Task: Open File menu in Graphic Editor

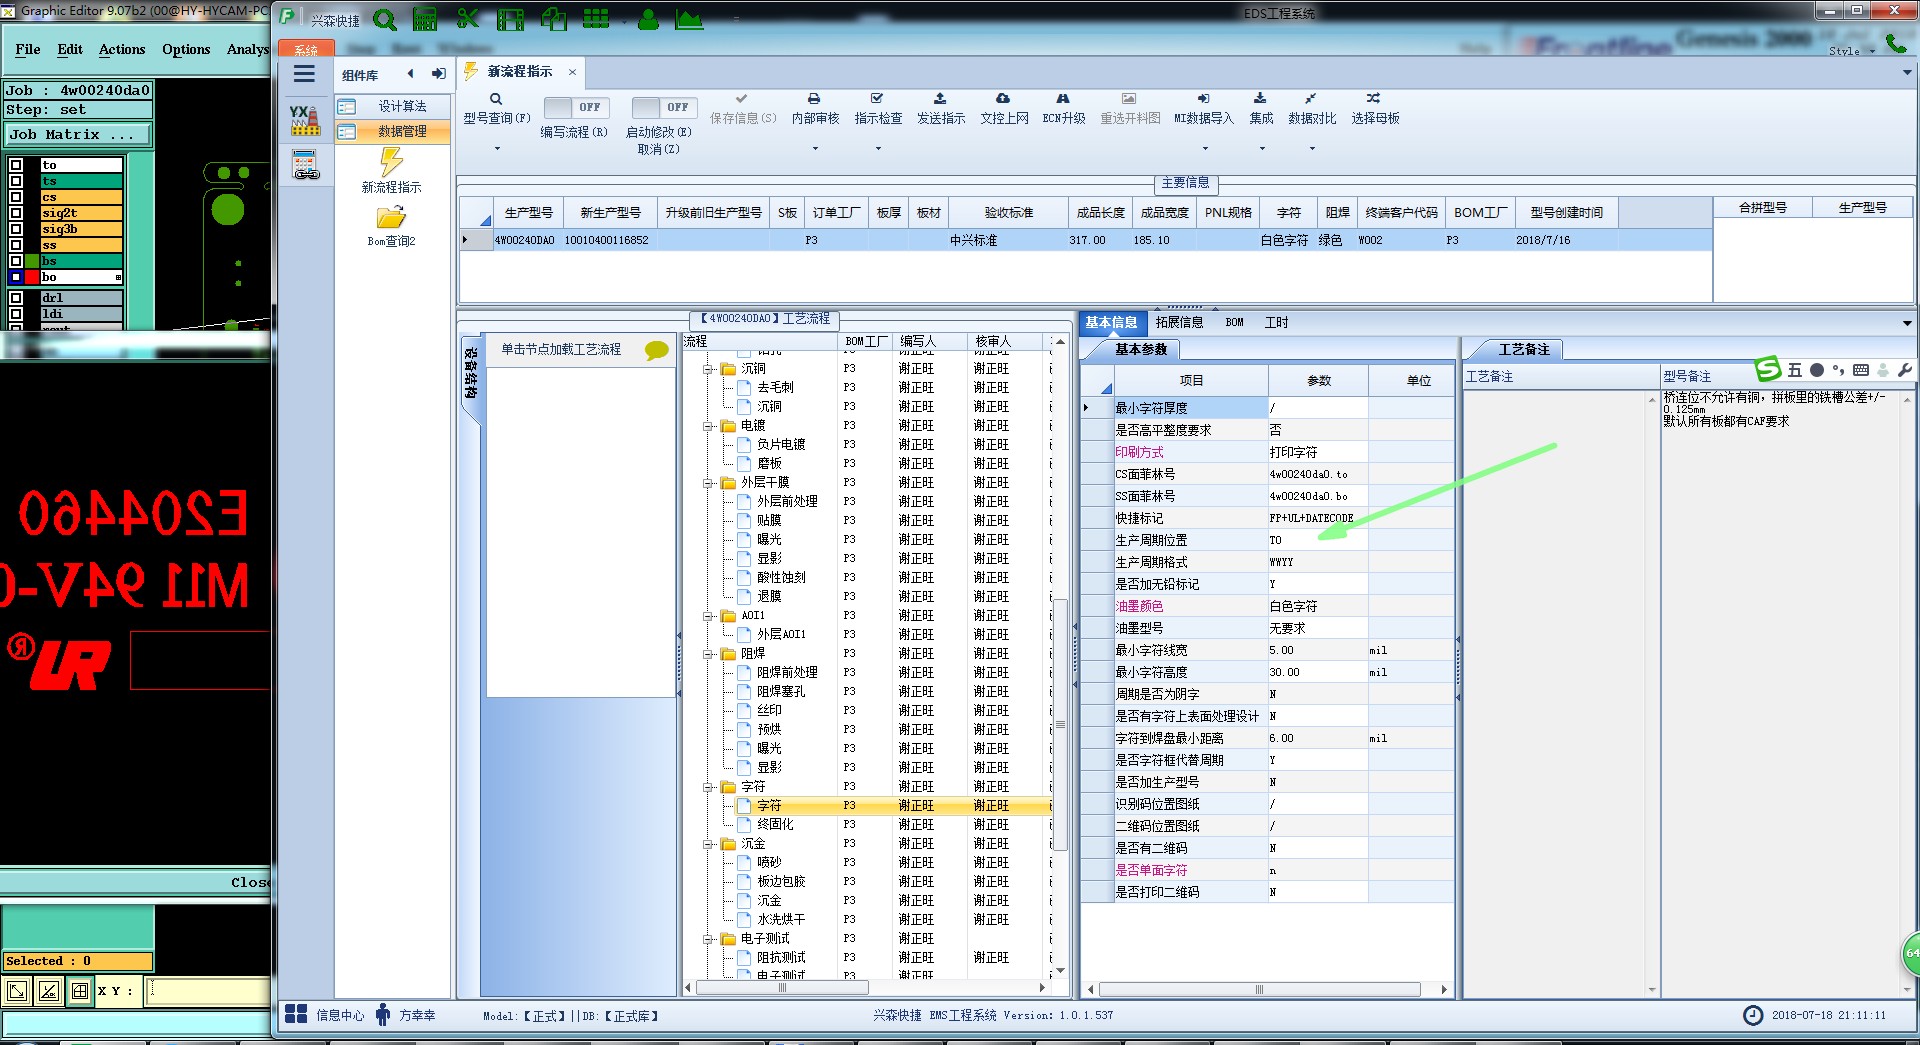Action: 28,49
